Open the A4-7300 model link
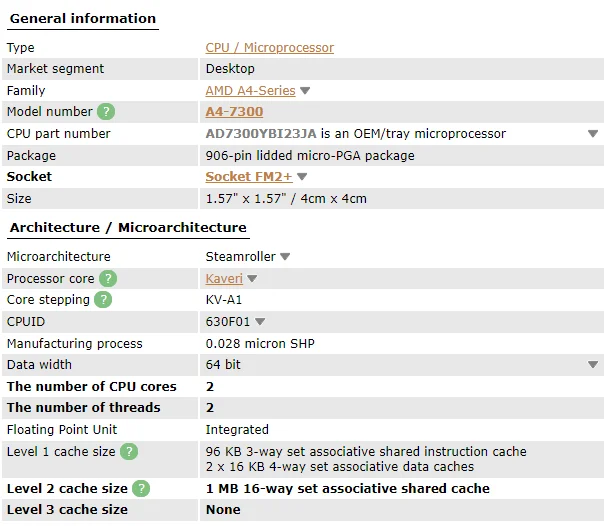This screenshot has height=526, width=610. click(234, 112)
